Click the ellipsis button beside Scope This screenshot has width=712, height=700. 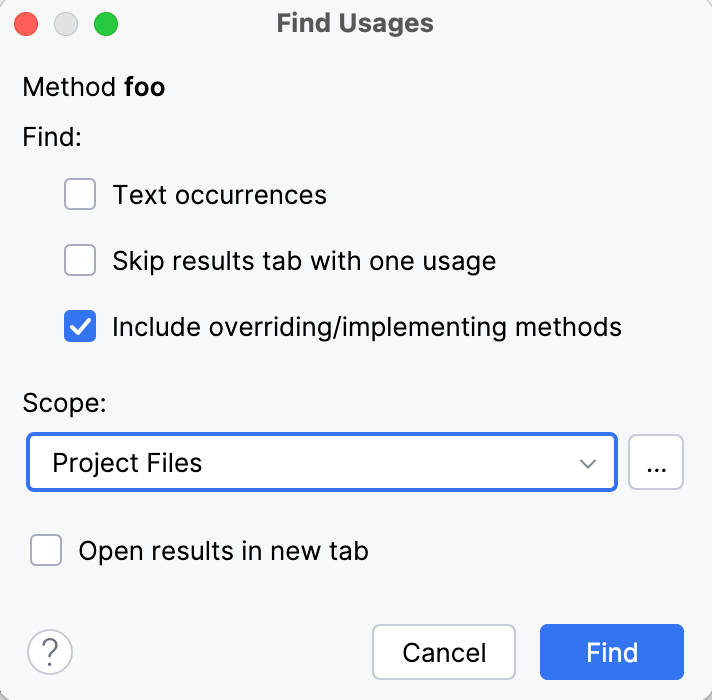(x=656, y=462)
